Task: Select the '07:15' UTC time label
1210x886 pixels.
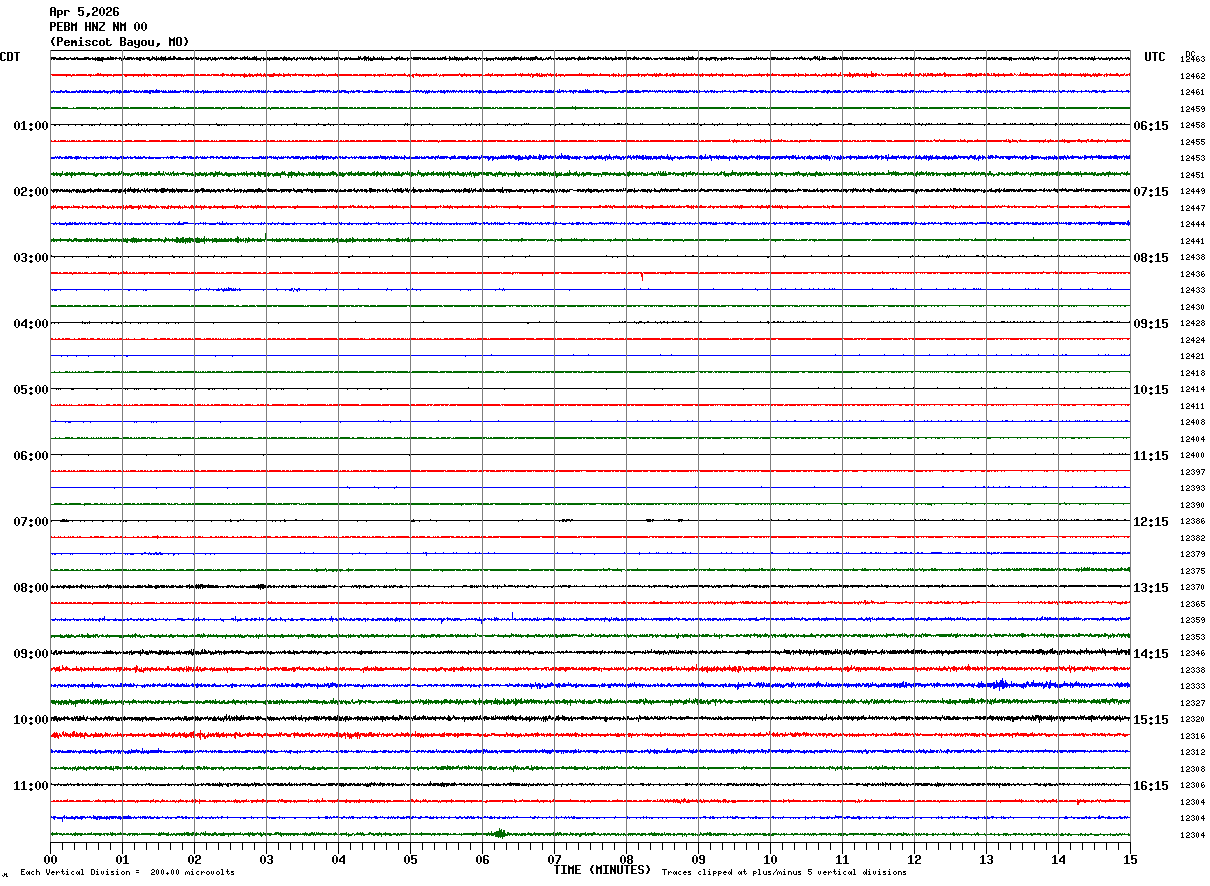Action: pyautogui.click(x=1151, y=192)
